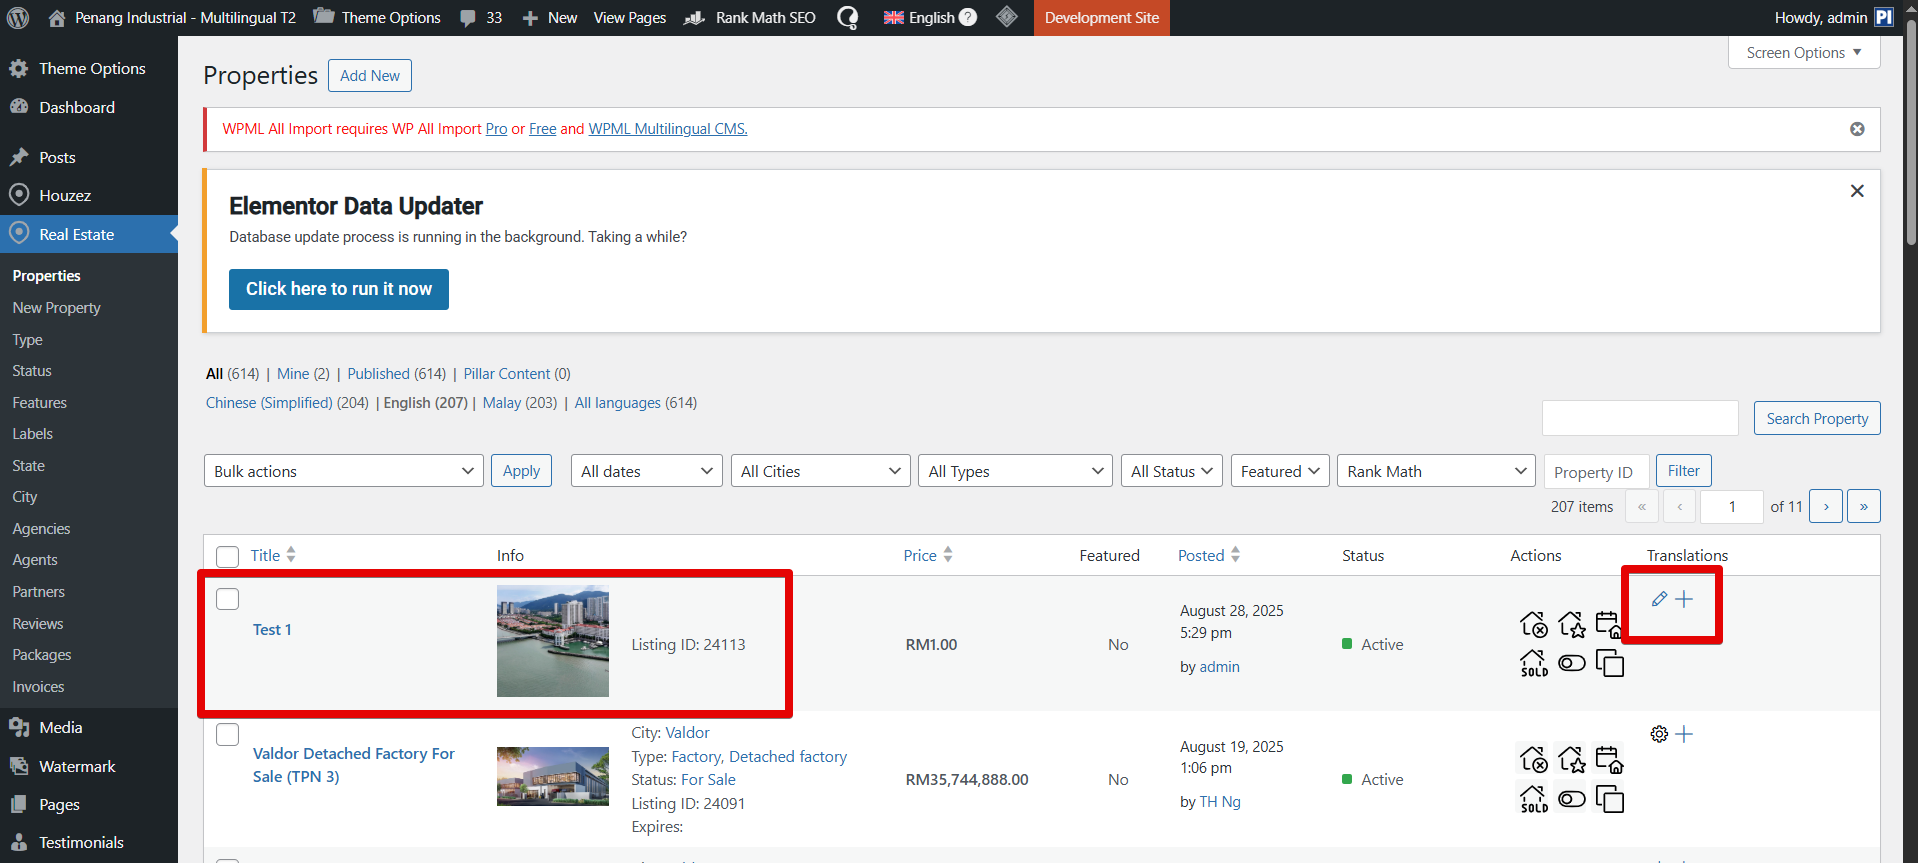
Task: Flip the toggle switch in Test 1 actions
Action: (x=1571, y=663)
